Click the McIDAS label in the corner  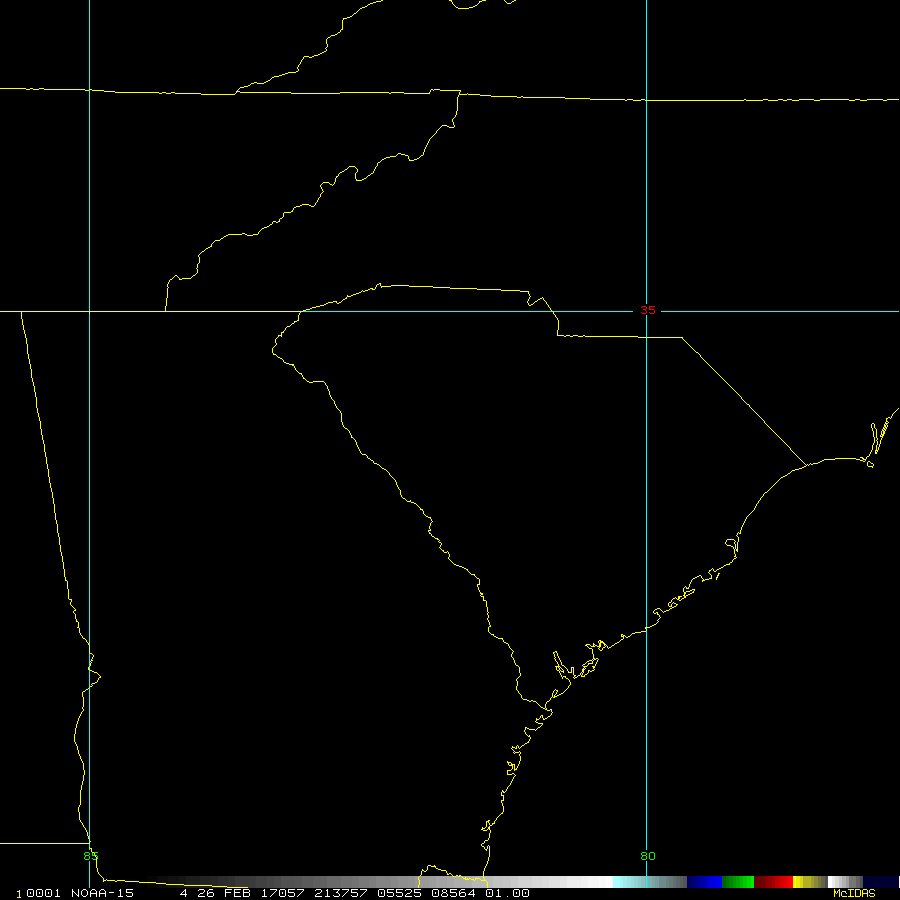click(854, 894)
